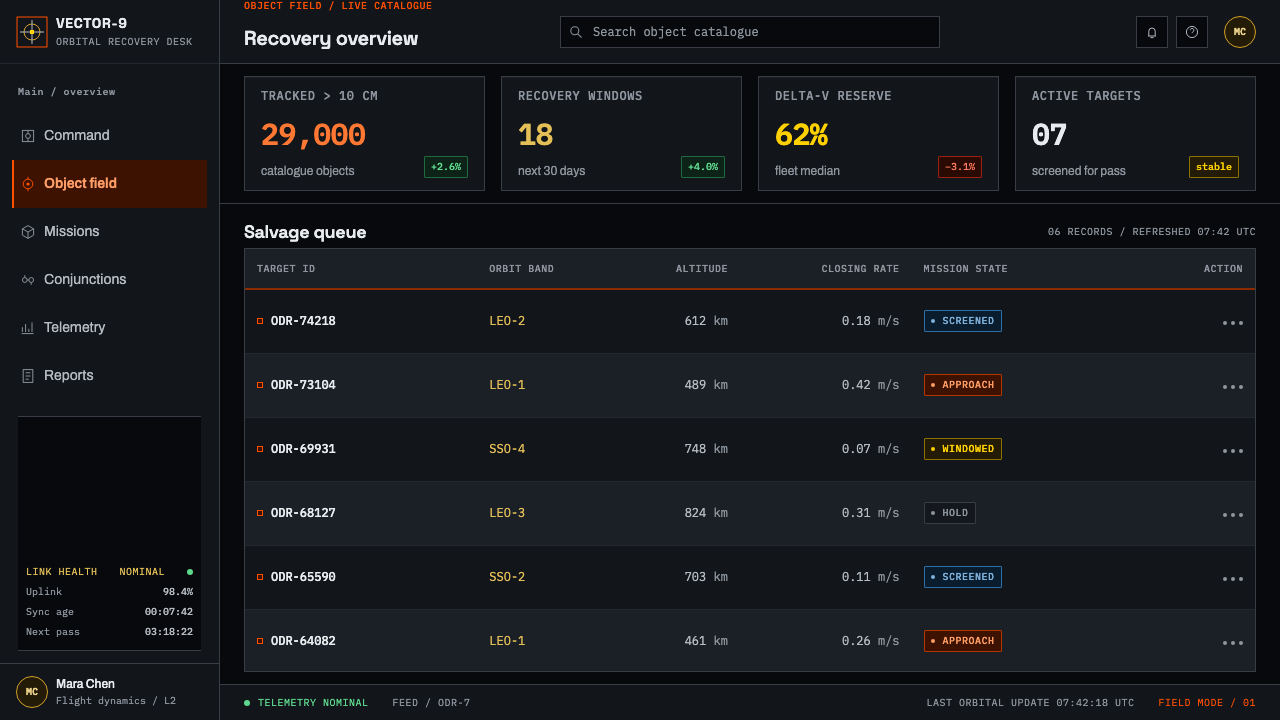This screenshot has height=720, width=1280.
Task: Open action menu for ODR-73104
Action: coord(1233,386)
